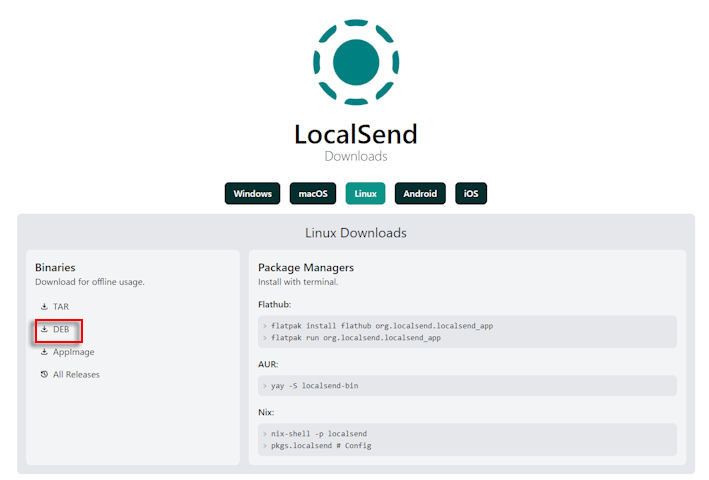Click the download icon beside TAR
The image size is (709, 480).
(x=44, y=306)
